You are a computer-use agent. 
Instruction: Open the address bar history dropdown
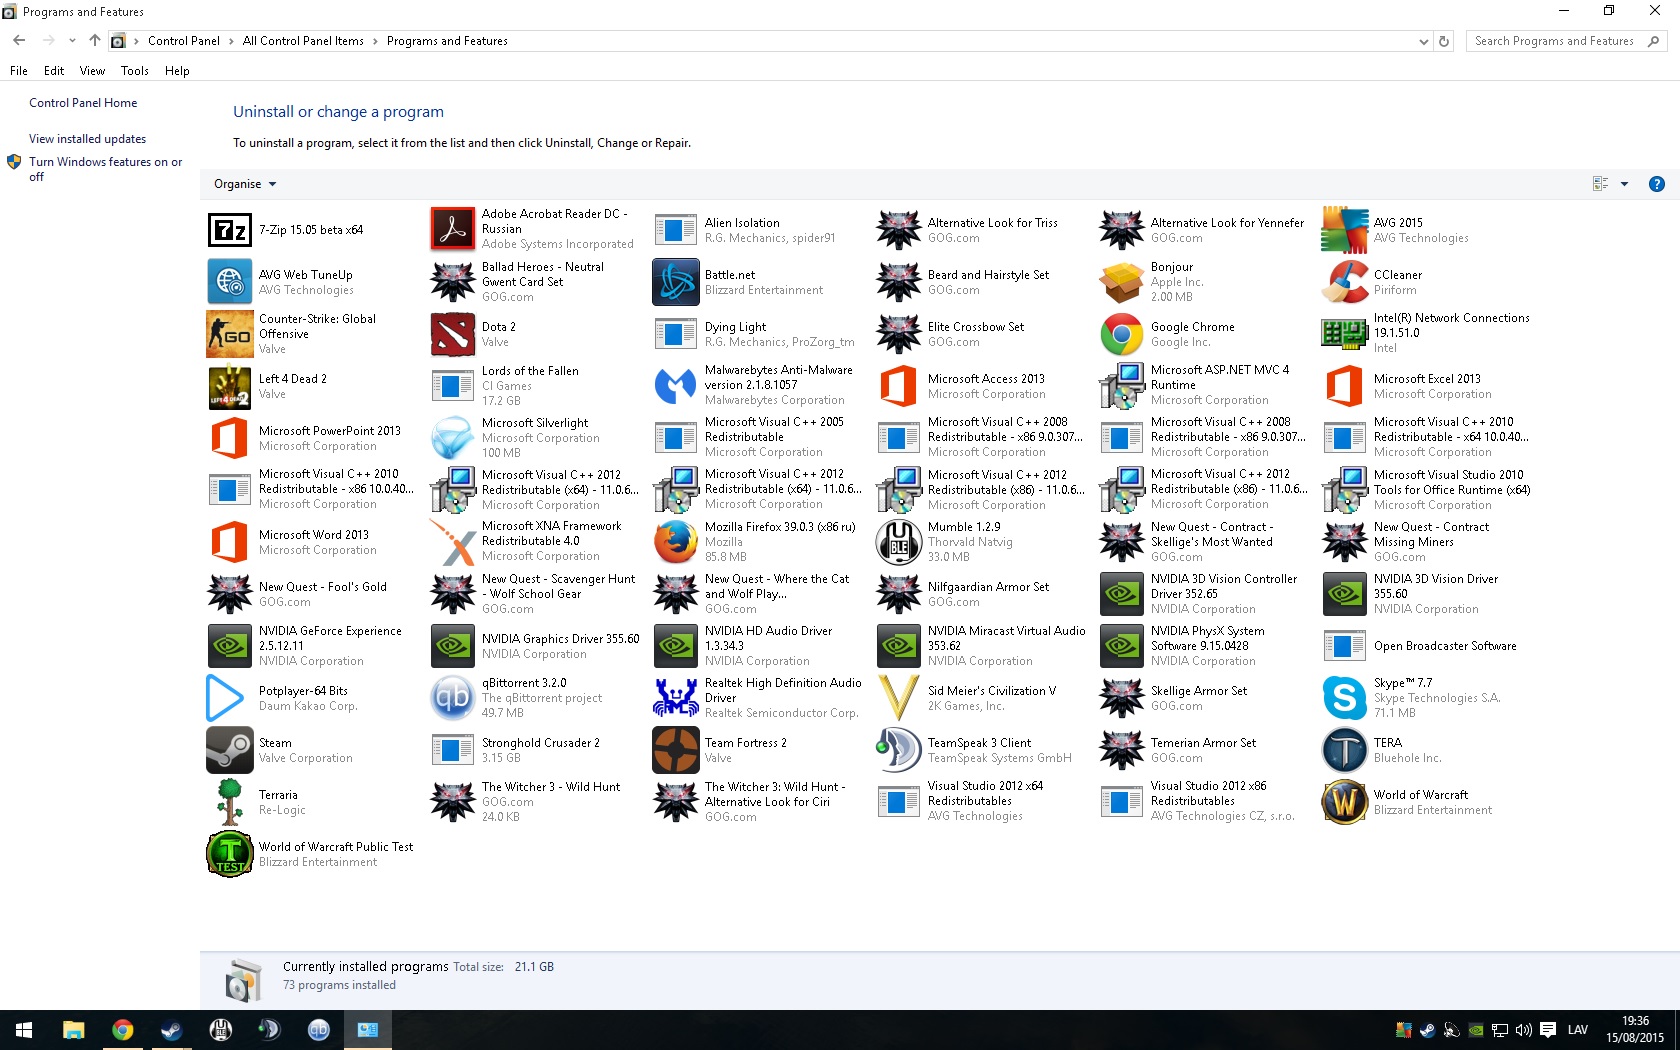tap(1423, 41)
